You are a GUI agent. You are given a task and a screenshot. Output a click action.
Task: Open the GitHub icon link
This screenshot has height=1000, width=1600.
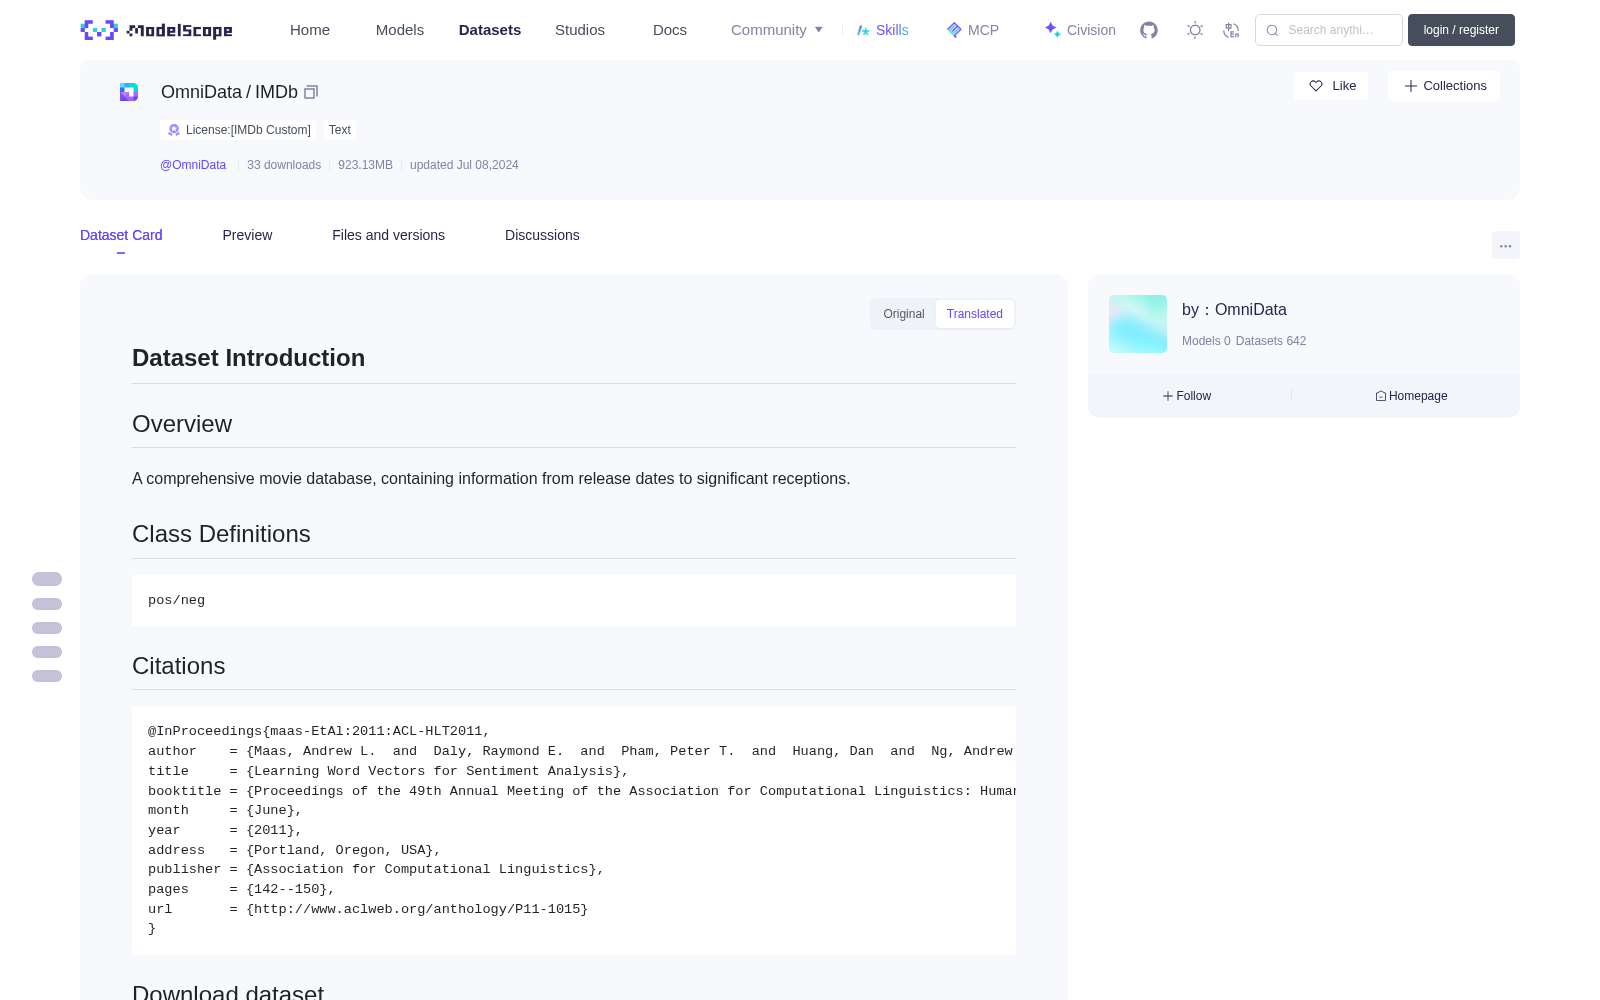(1149, 30)
